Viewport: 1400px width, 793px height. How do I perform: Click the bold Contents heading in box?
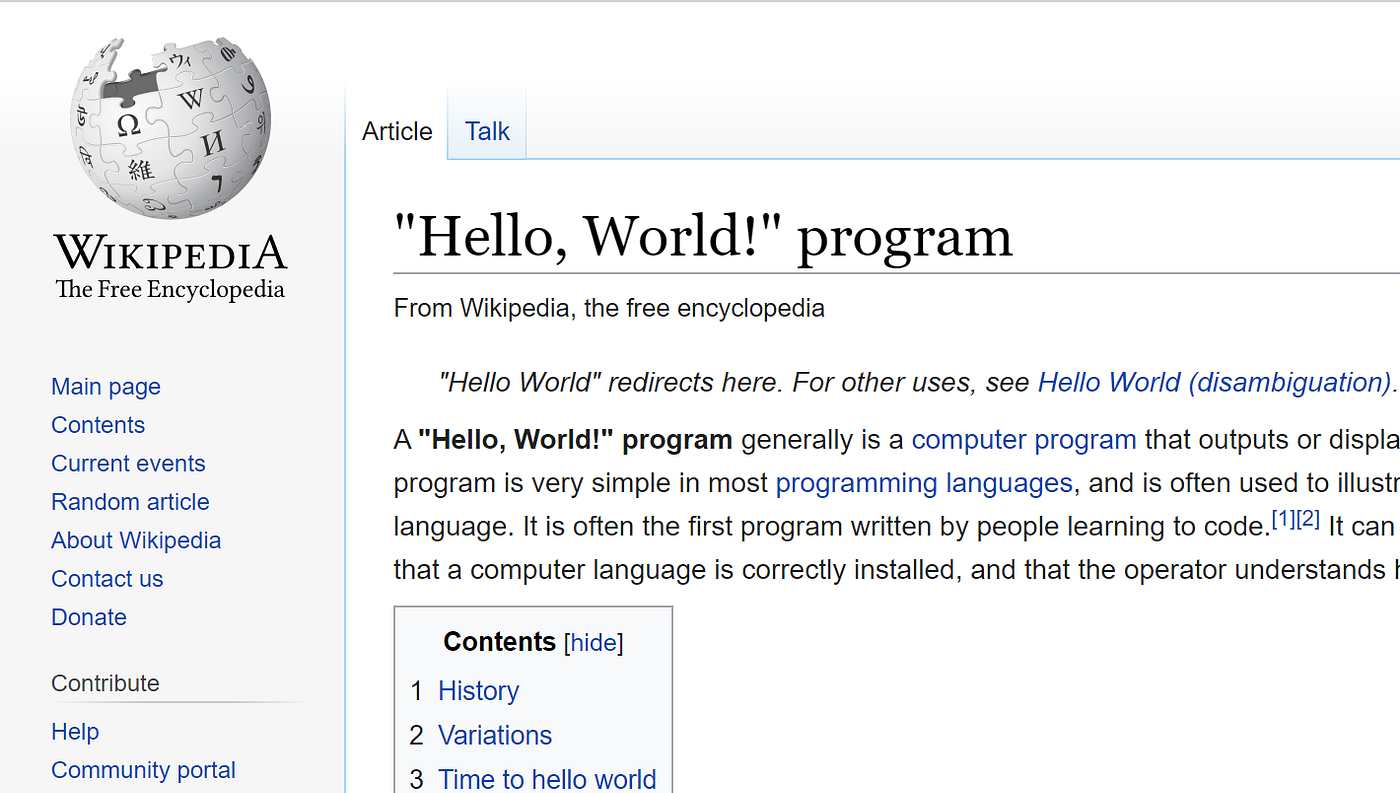point(499,642)
